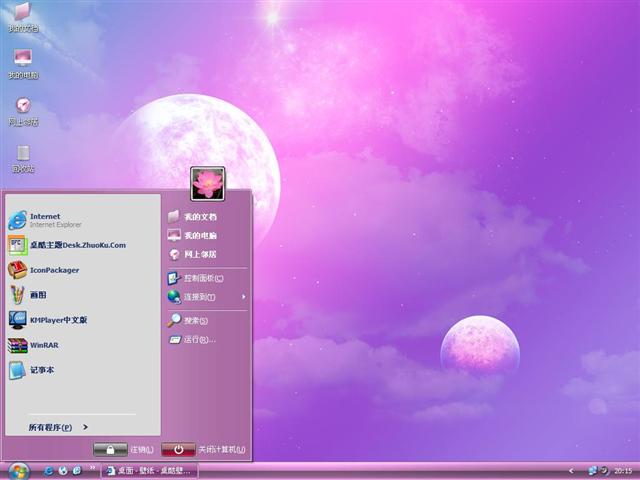Open 控制面板(C) from the Start menu
This screenshot has width=640, height=480.
click(202, 278)
